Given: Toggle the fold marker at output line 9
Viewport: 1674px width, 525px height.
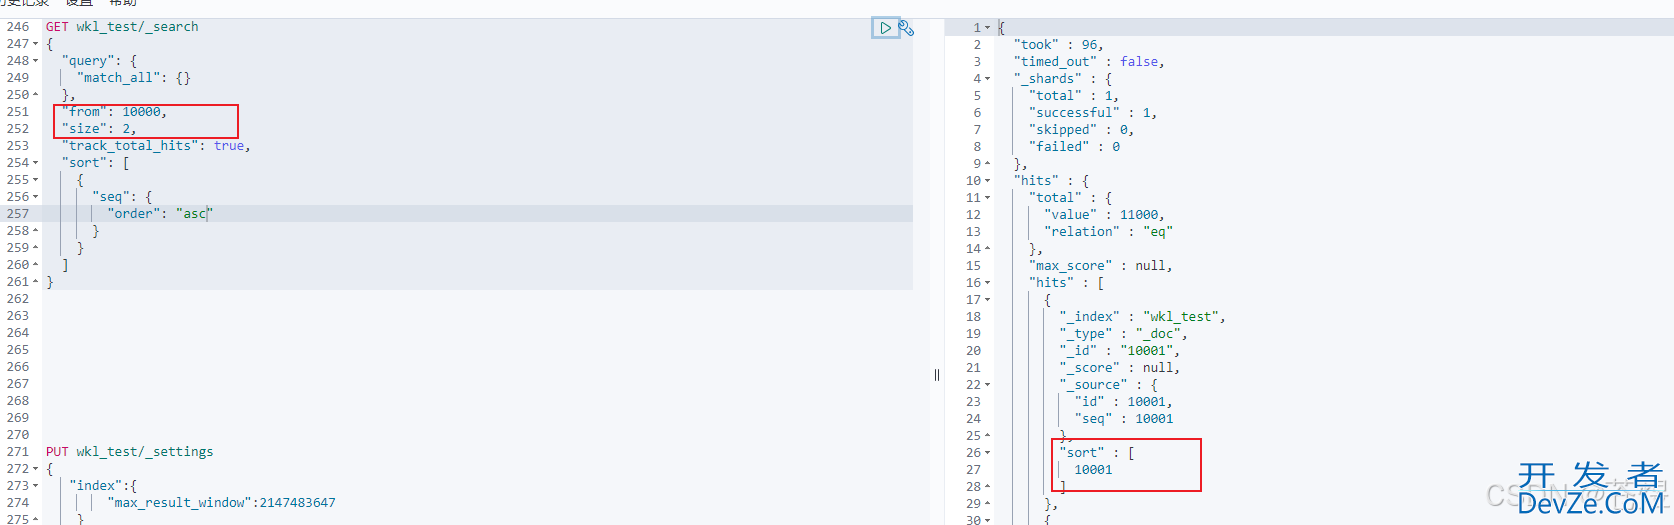Looking at the screenshot, I should 988,164.
